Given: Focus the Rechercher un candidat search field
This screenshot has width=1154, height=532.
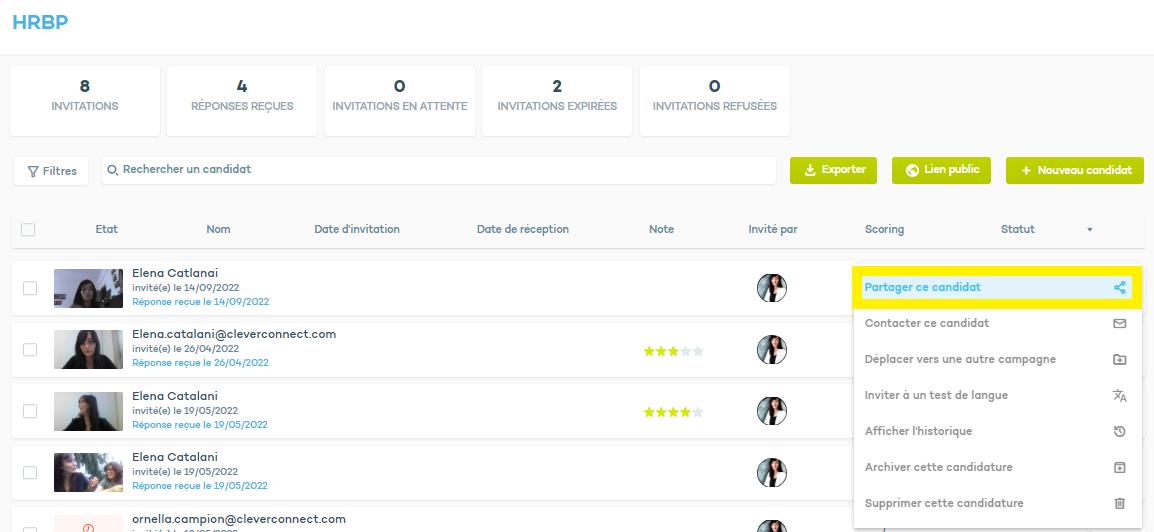Looking at the screenshot, I should (440, 170).
